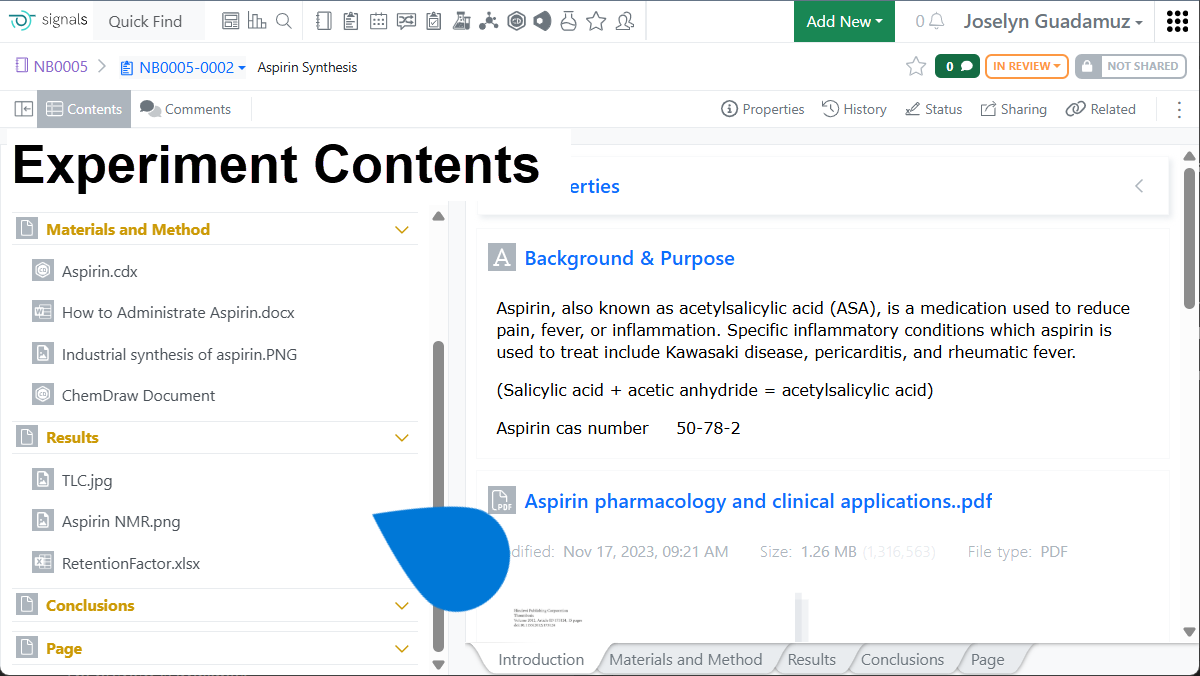Open the calendar icon in toolbar
Image resolution: width=1200 pixels, height=676 pixels.
(378, 21)
